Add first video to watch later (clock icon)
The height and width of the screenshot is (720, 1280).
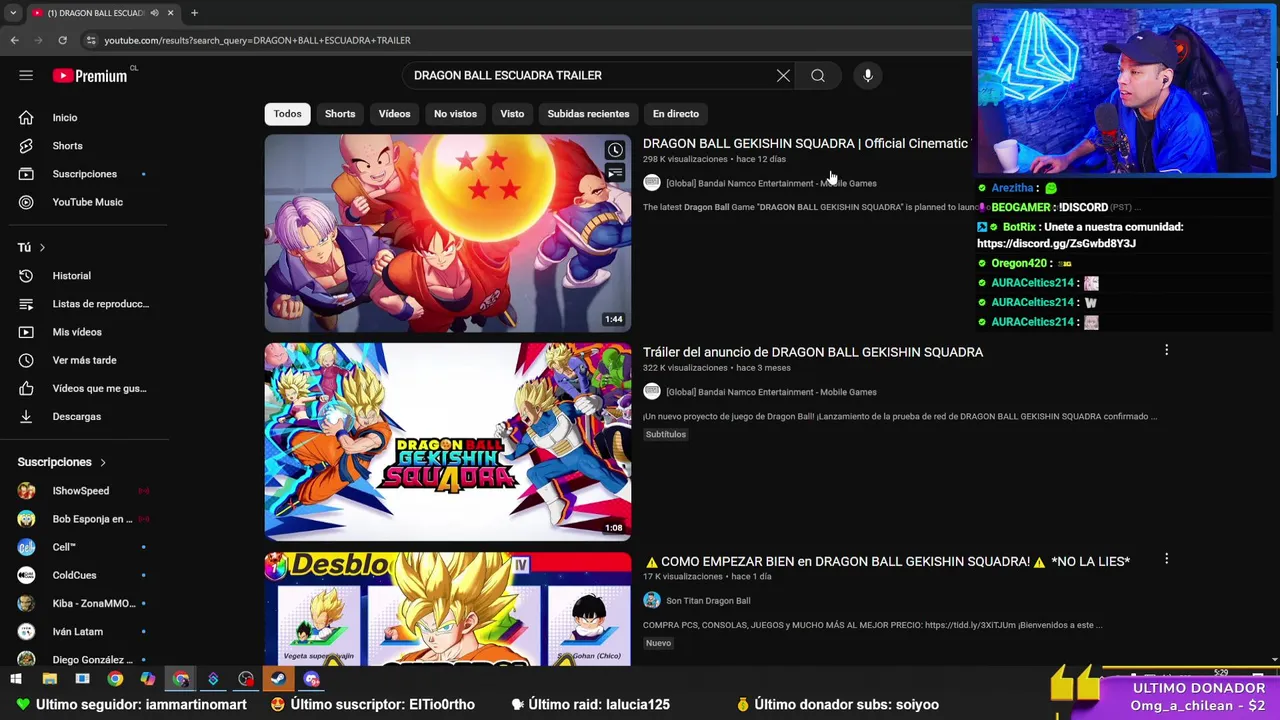pos(615,150)
